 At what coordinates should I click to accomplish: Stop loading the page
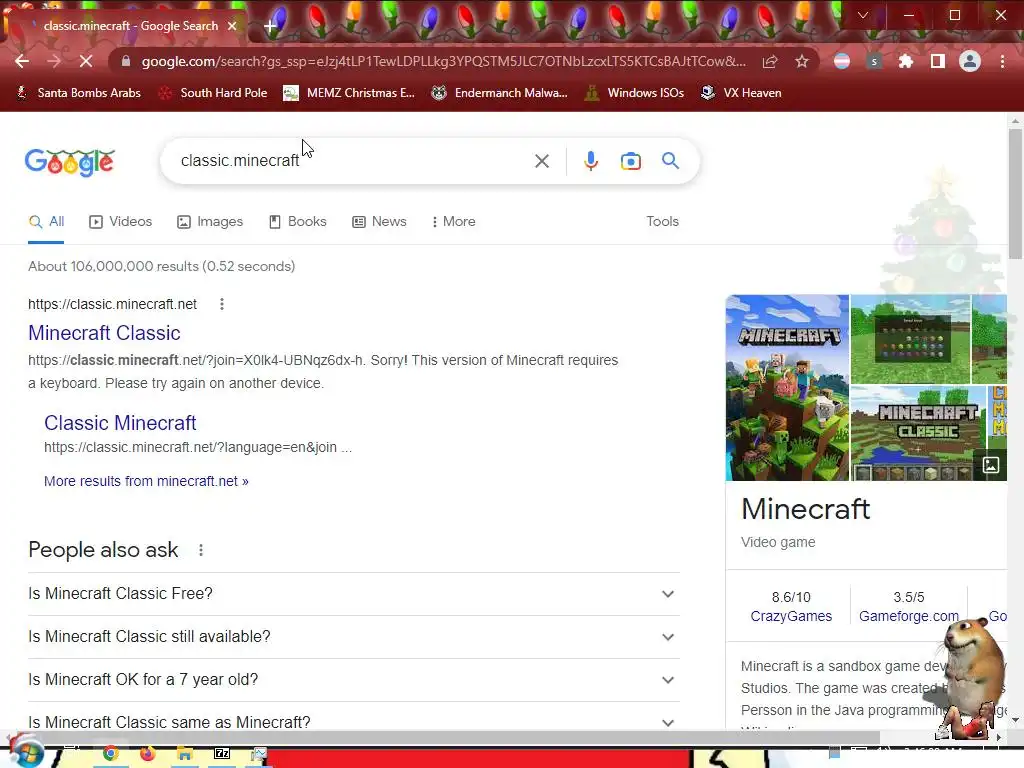point(86,61)
